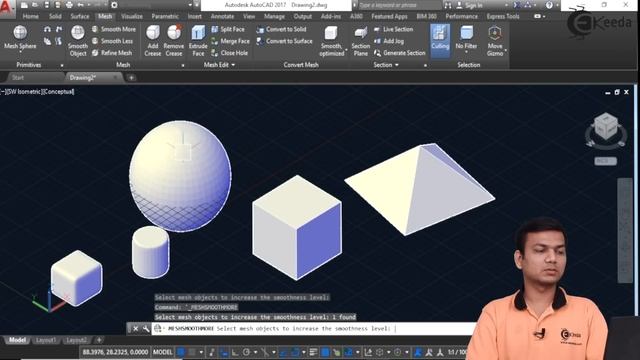Click the Smooth, optimized conversion icon

coord(331,33)
